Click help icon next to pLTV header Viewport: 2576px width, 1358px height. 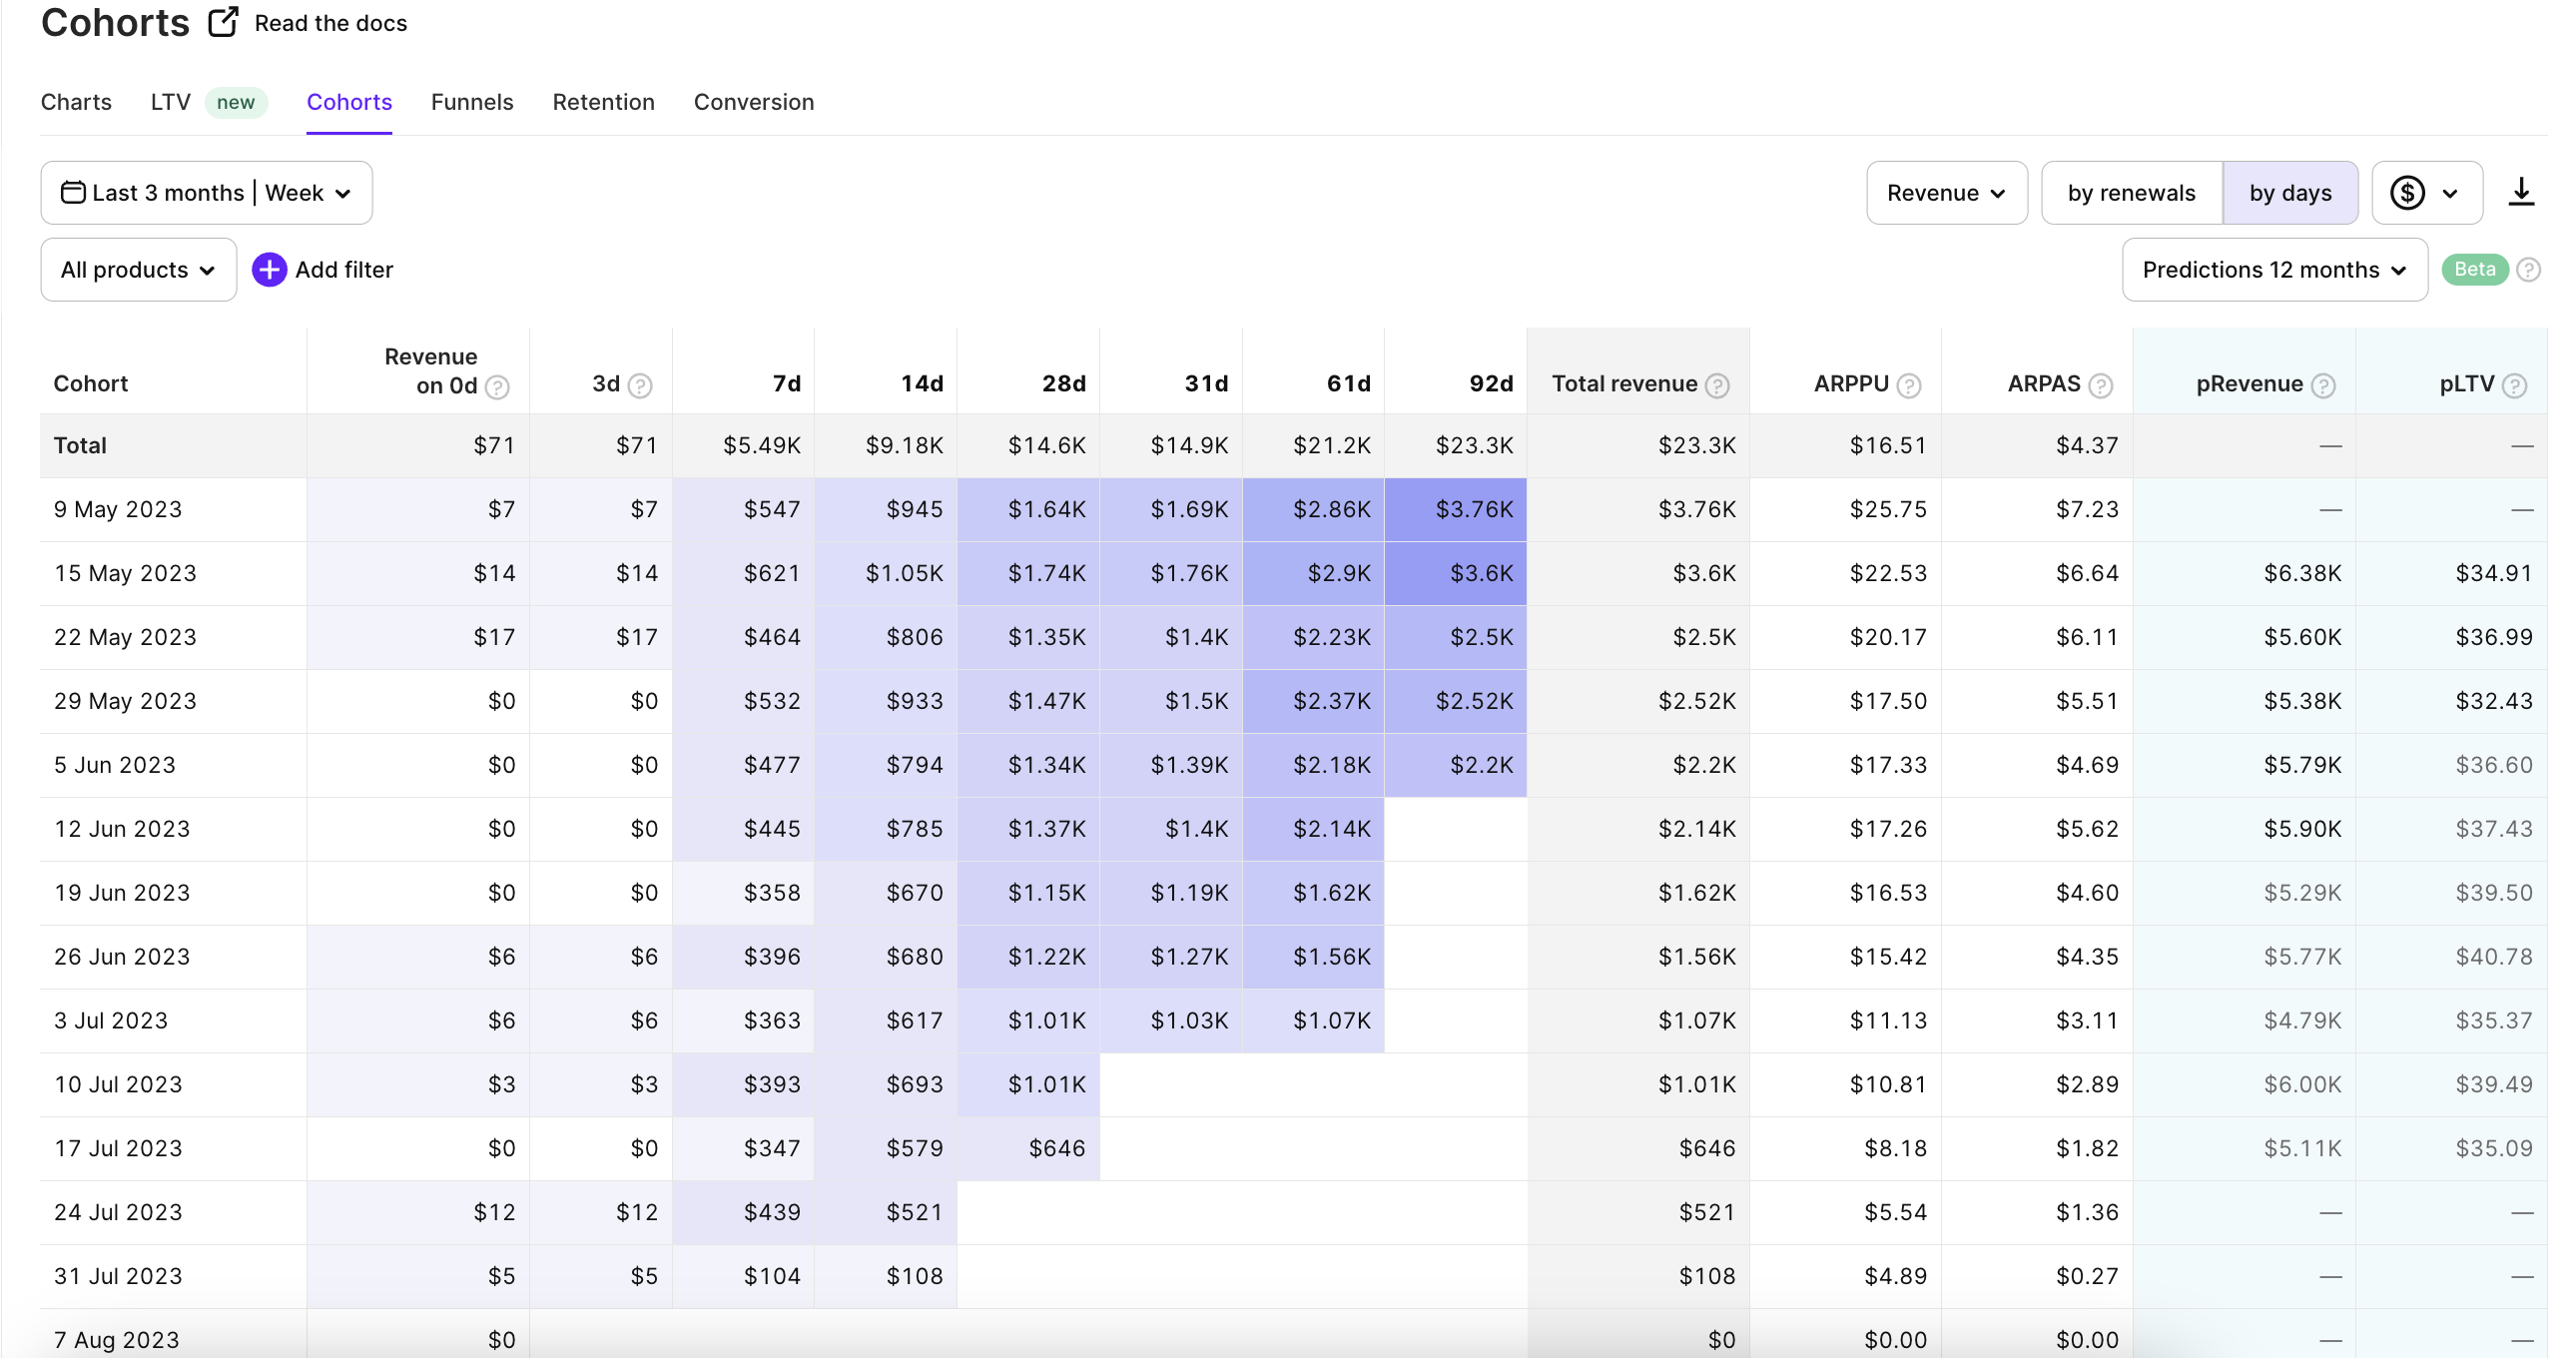2515,385
